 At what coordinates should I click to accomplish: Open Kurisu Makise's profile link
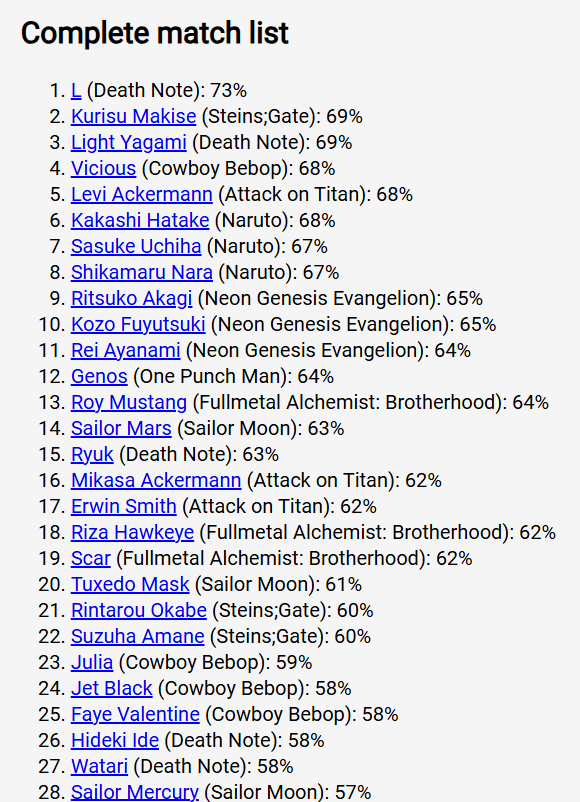pos(133,117)
